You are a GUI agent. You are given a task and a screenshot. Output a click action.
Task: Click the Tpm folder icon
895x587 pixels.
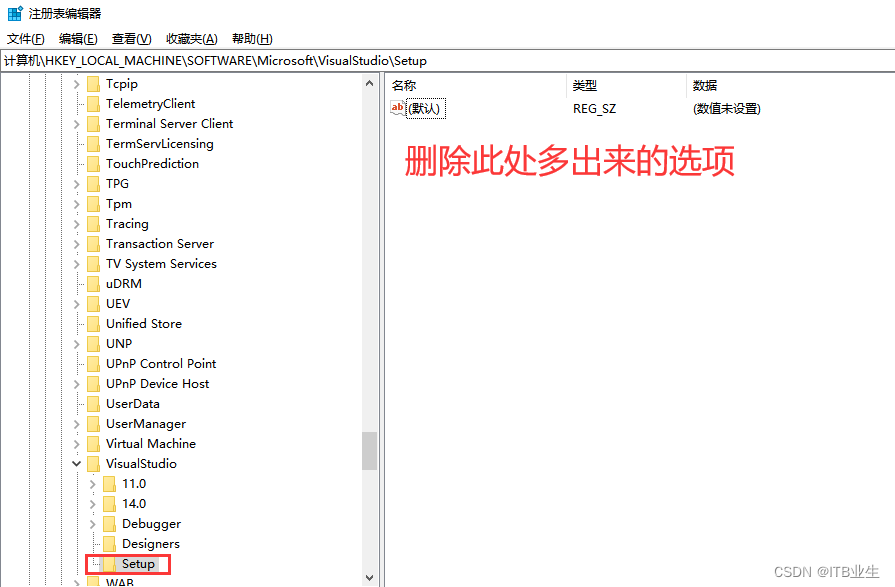click(x=93, y=204)
